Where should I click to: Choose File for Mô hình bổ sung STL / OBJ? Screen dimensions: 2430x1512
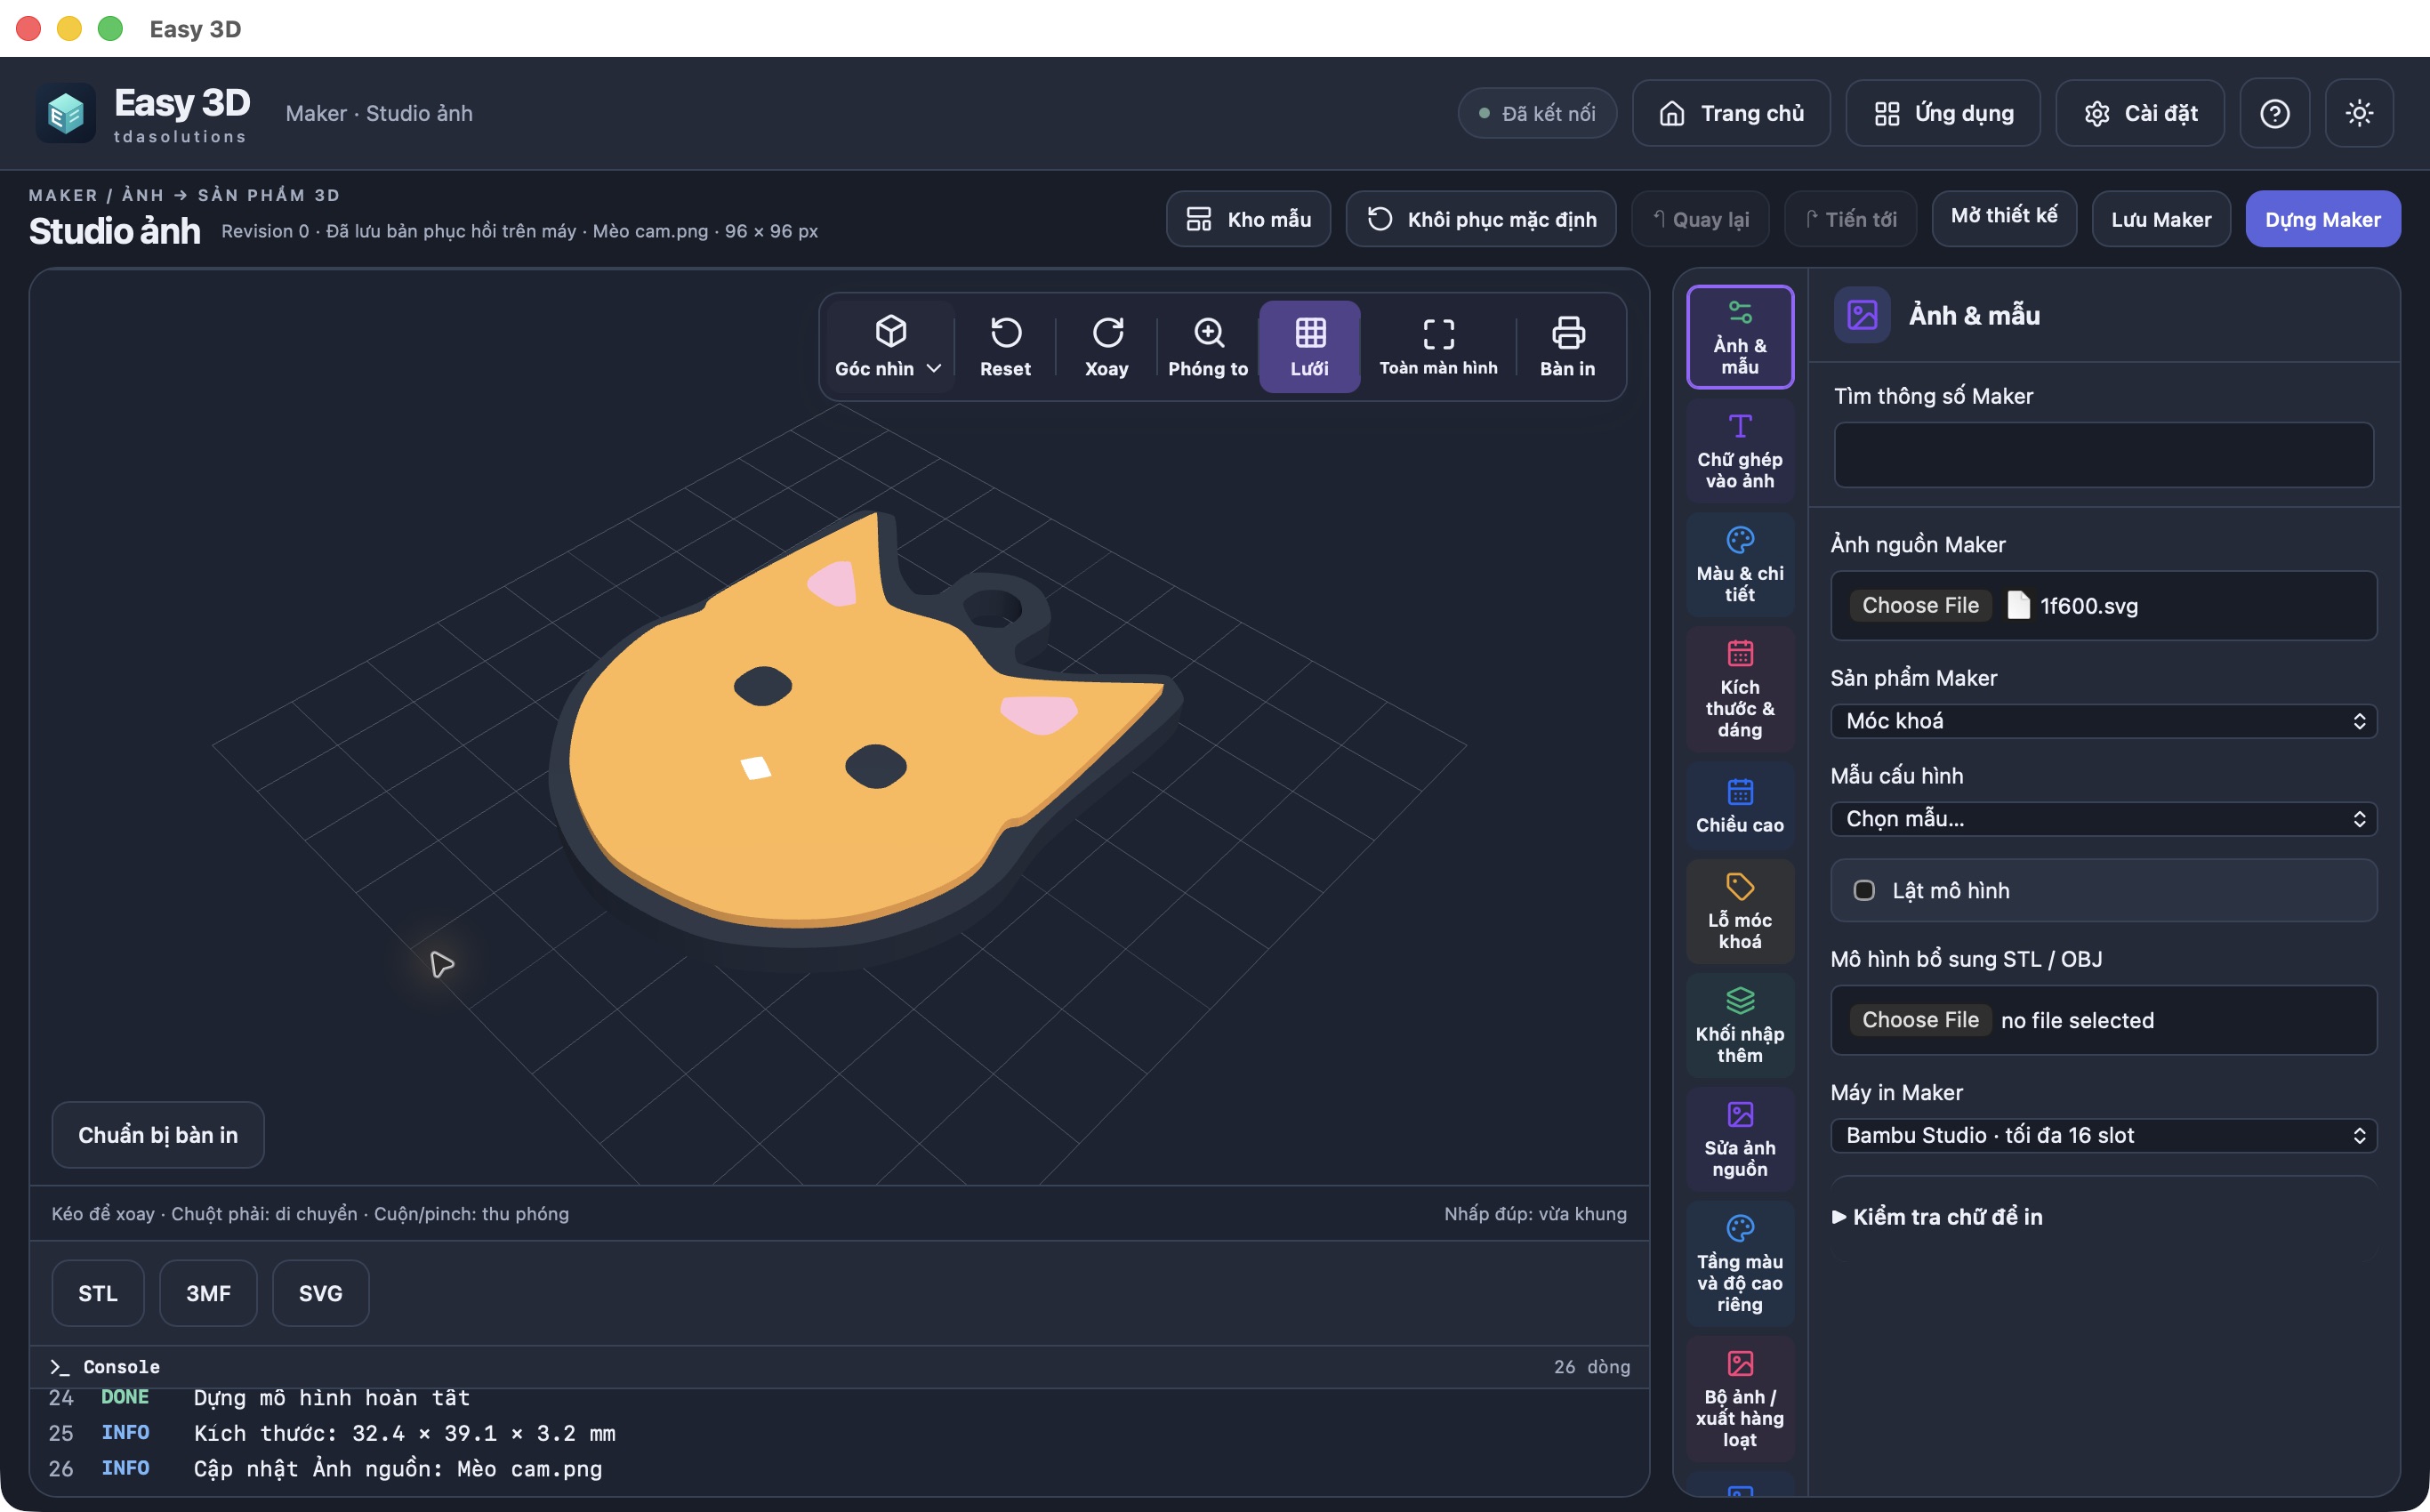tap(1920, 1020)
